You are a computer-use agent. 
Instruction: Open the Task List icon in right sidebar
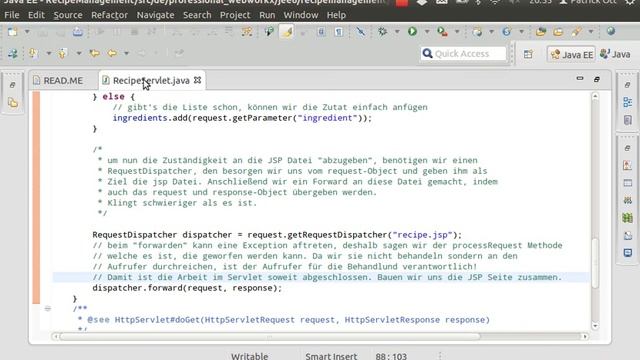coord(628,120)
